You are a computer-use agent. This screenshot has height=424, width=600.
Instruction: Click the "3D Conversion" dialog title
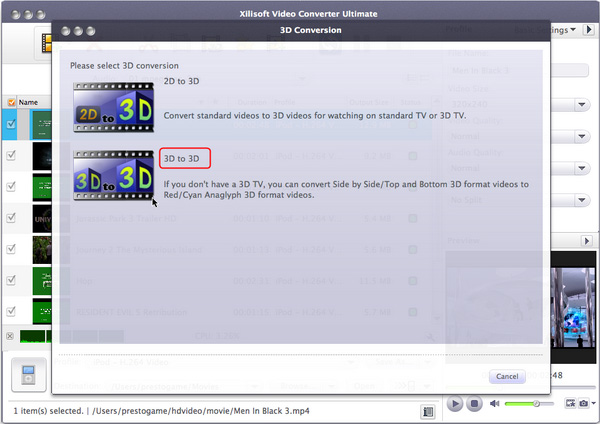[x=310, y=30]
